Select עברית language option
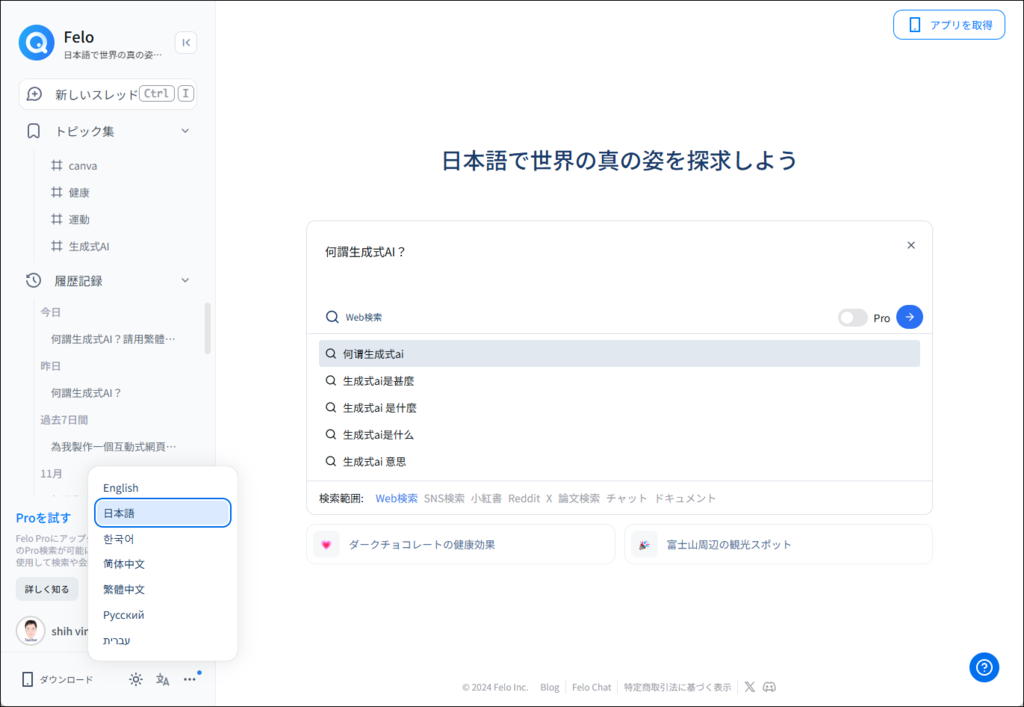This screenshot has height=707, width=1024. pos(163,640)
